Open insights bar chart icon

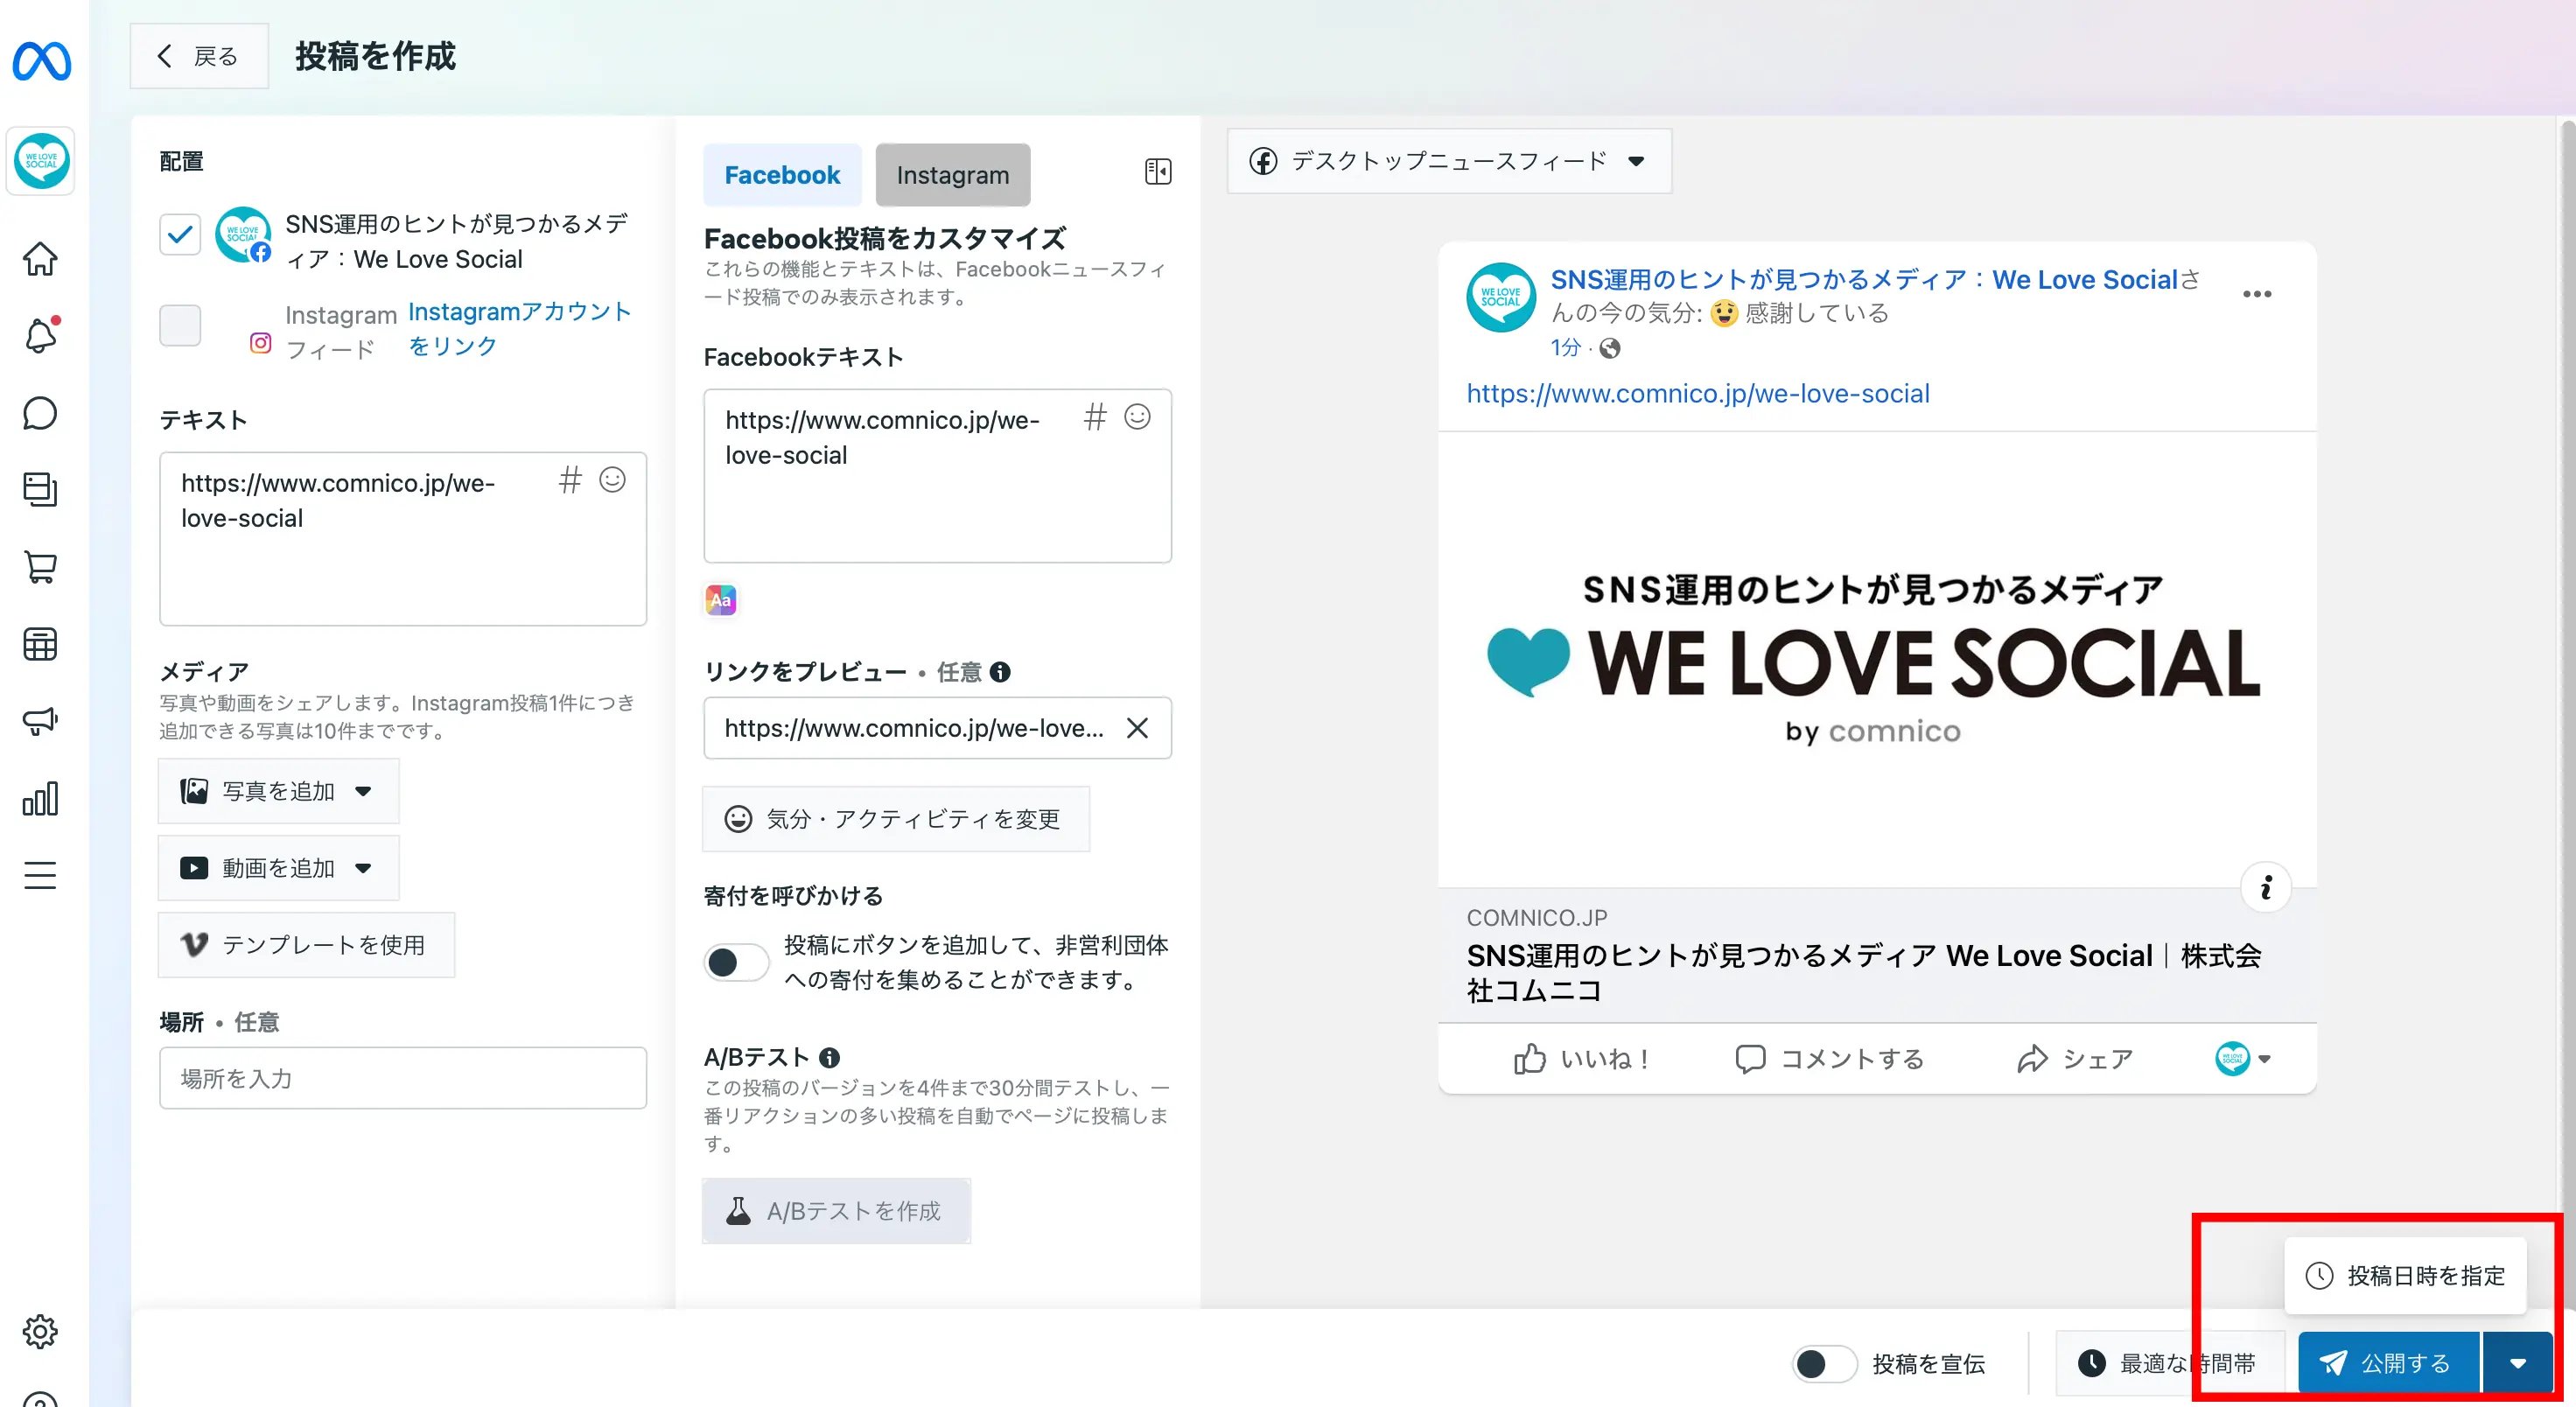40,798
